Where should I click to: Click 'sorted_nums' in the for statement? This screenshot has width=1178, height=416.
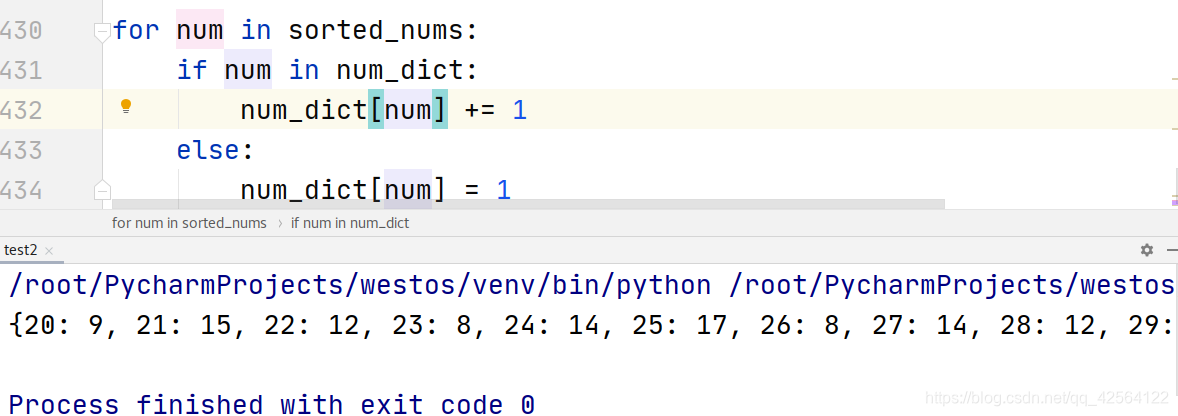tap(375, 32)
